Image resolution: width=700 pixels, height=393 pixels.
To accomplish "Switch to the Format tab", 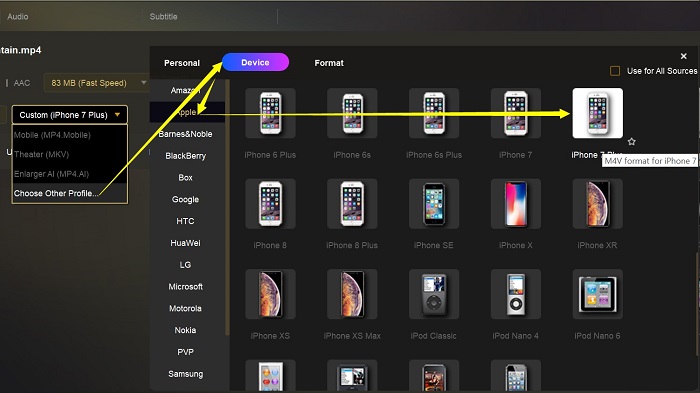I will pos(329,63).
